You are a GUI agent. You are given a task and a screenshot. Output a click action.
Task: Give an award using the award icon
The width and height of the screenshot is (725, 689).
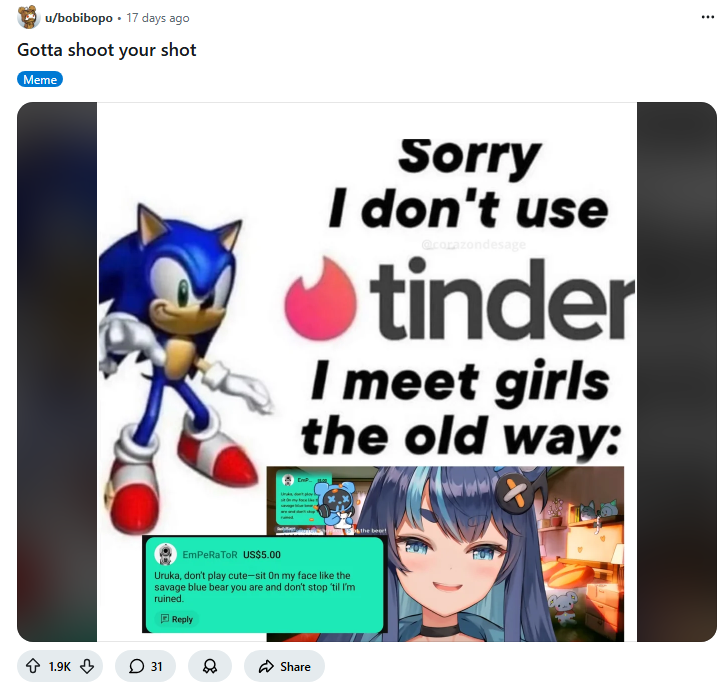(x=209, y=666)
